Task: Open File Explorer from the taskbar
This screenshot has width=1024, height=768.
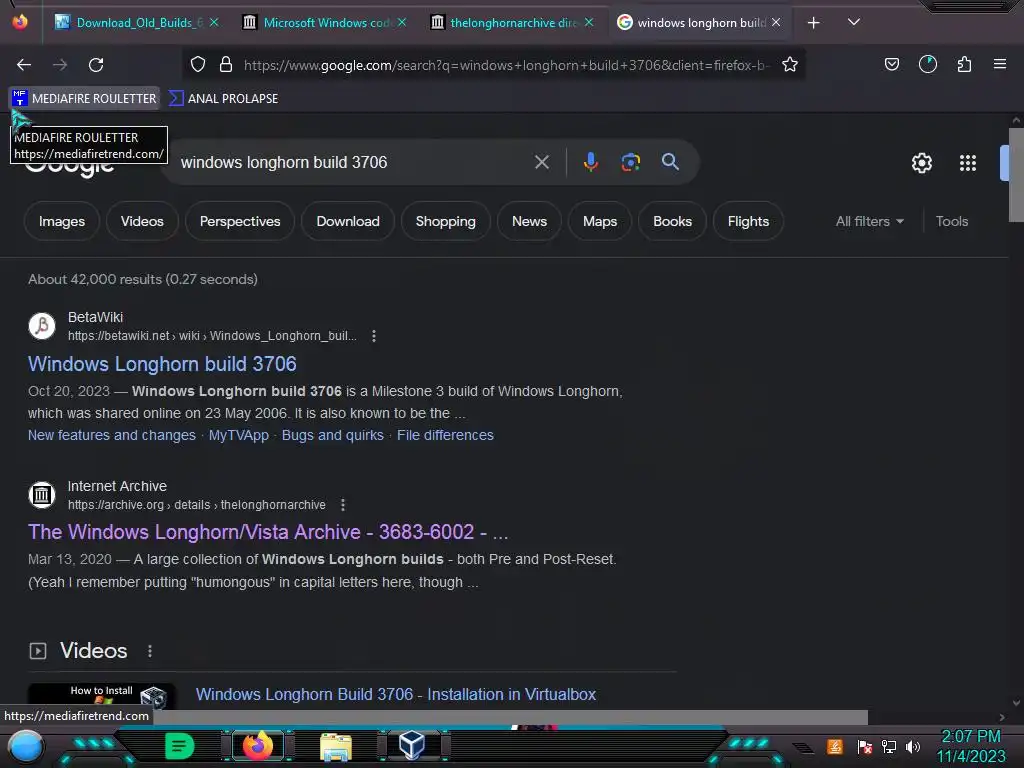Action: pos(336,746)
